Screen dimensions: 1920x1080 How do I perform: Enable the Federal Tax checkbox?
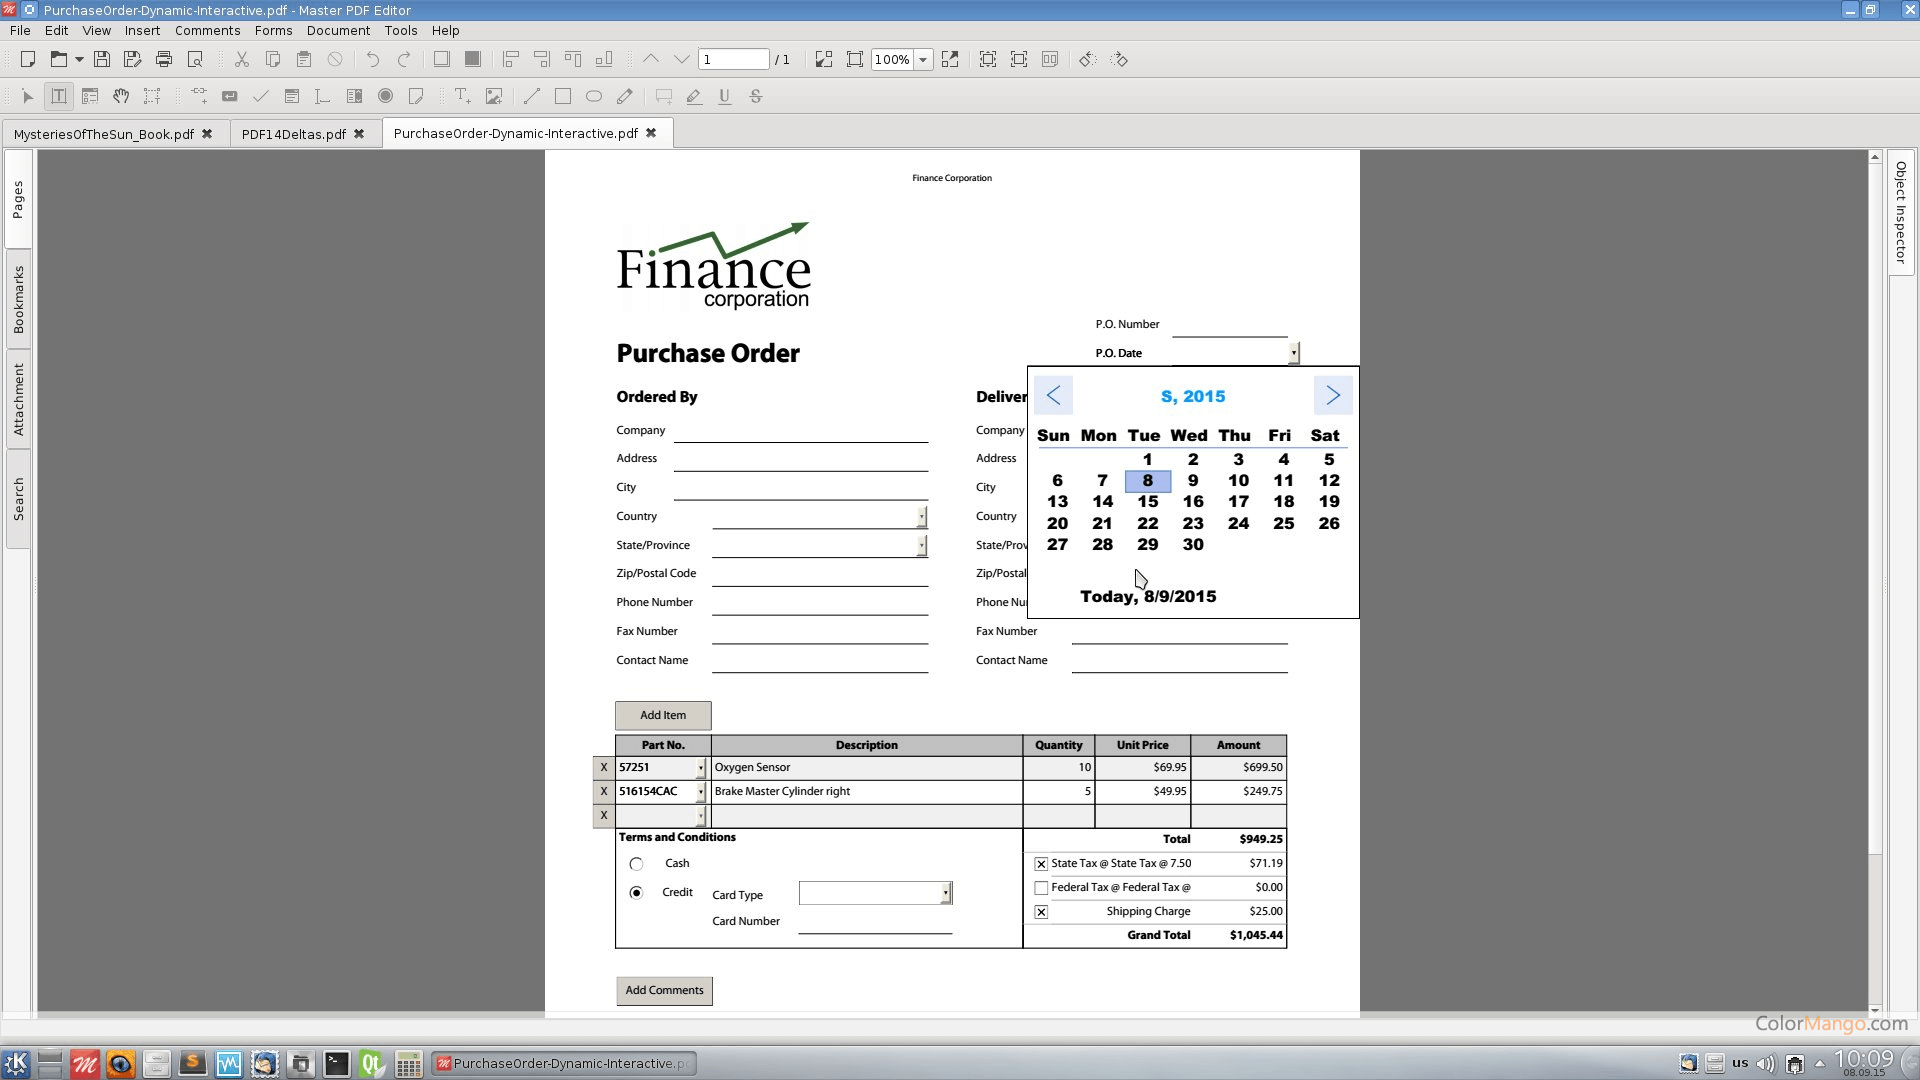pos(1041,887)
